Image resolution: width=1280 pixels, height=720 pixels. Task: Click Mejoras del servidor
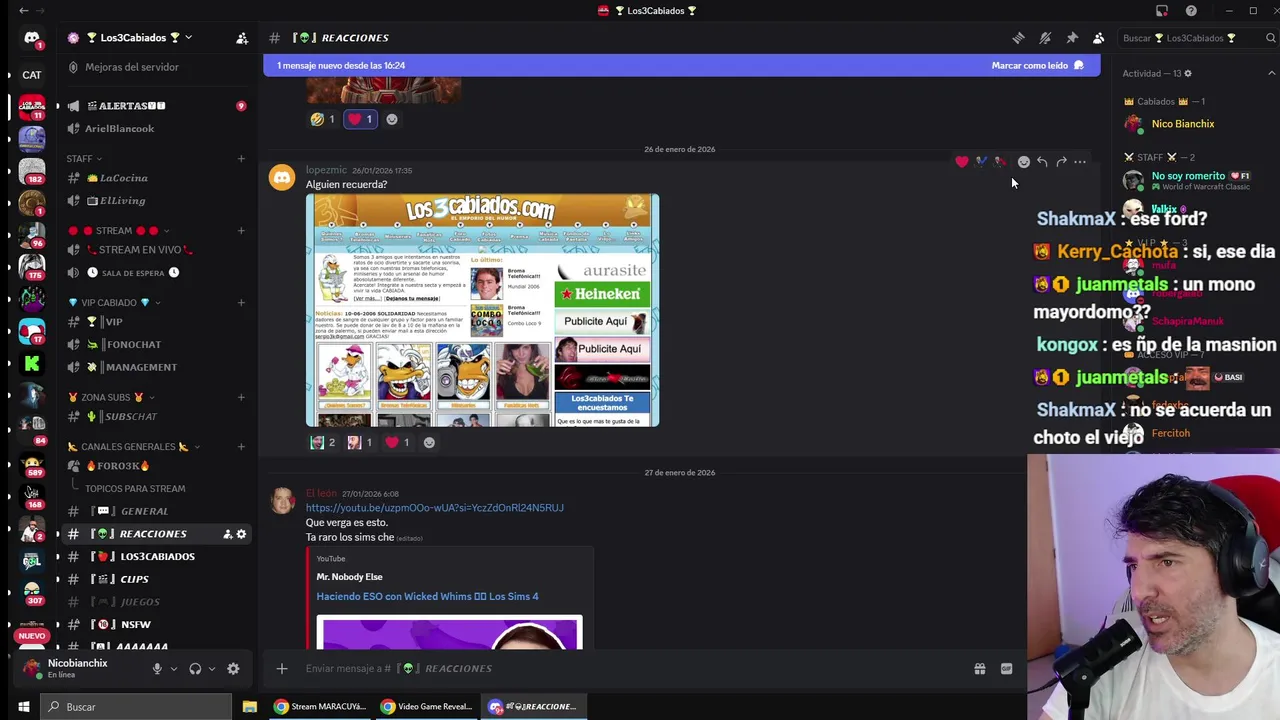pos(155,67)
